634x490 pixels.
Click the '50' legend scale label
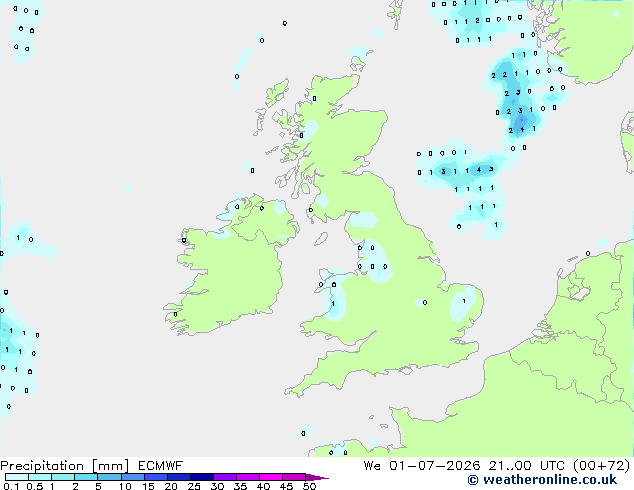click(x=309, y=486)
